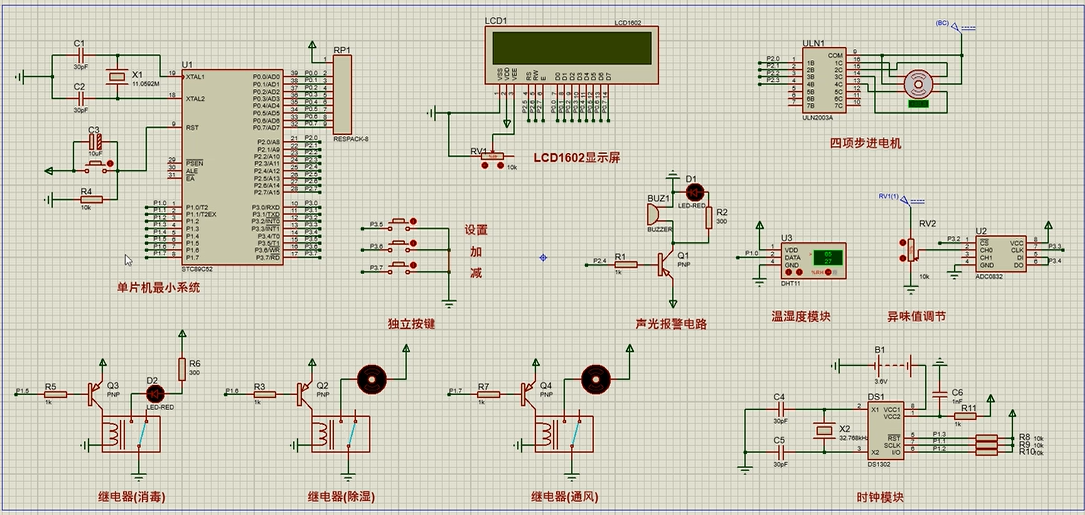Select the RP1 RESPACK-8 resistor pack
The height and width of the screenshot is (515, 1085).
coord(342,95)
